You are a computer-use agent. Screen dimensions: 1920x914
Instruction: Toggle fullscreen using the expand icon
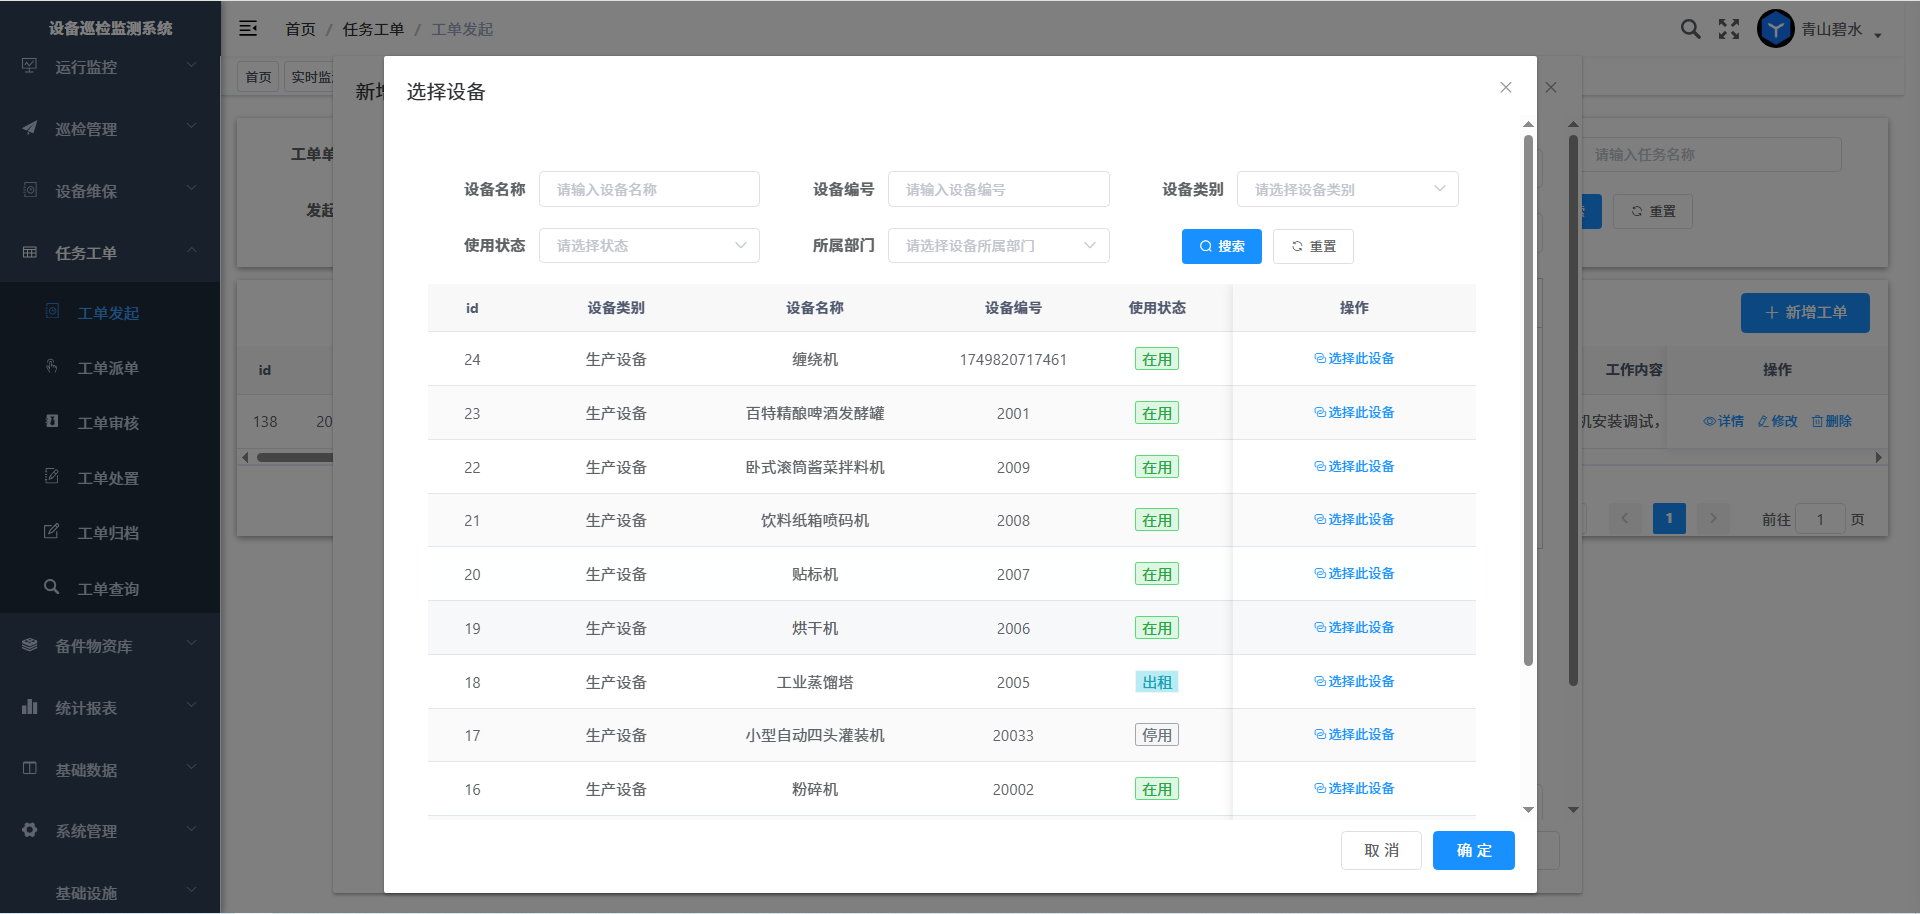coord(1729,29)
